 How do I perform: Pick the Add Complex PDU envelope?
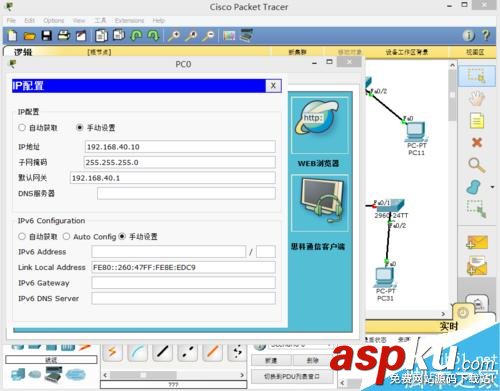coord(477,266)
